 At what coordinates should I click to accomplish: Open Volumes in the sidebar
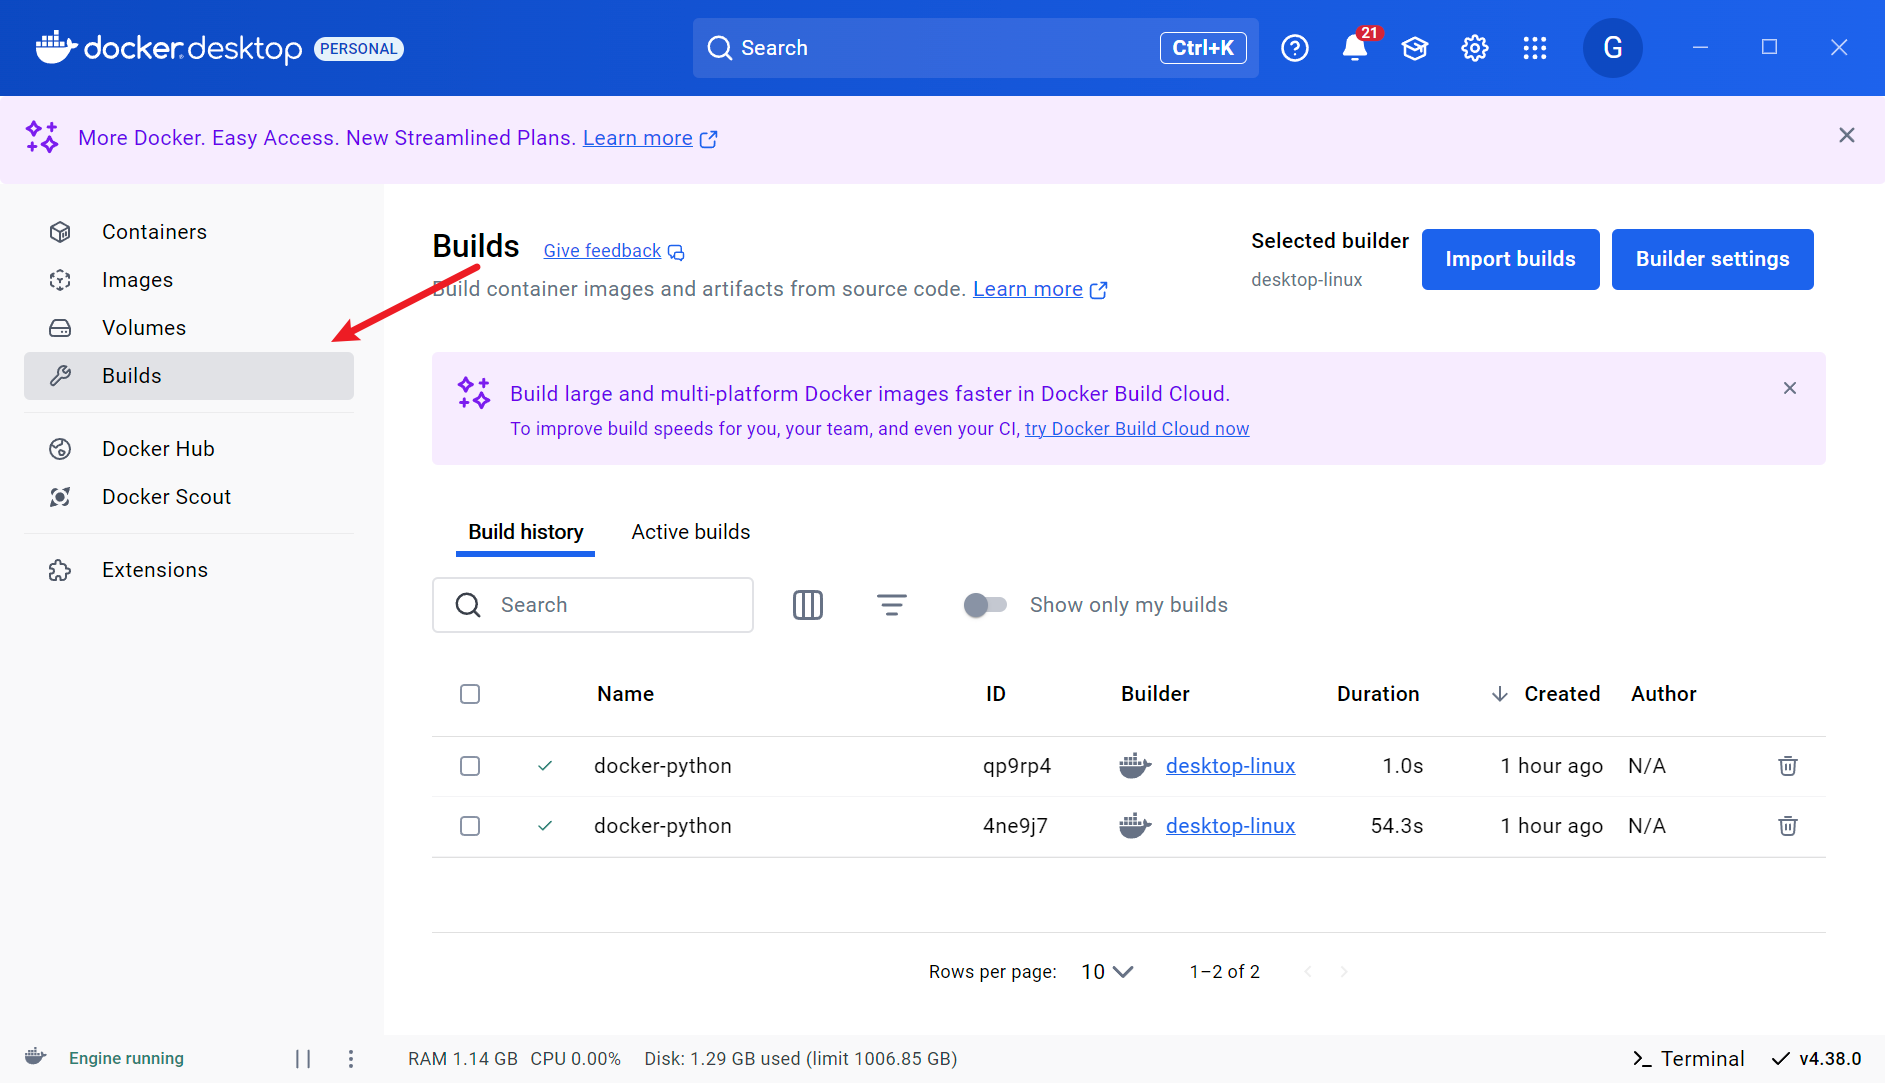point(189,328)
